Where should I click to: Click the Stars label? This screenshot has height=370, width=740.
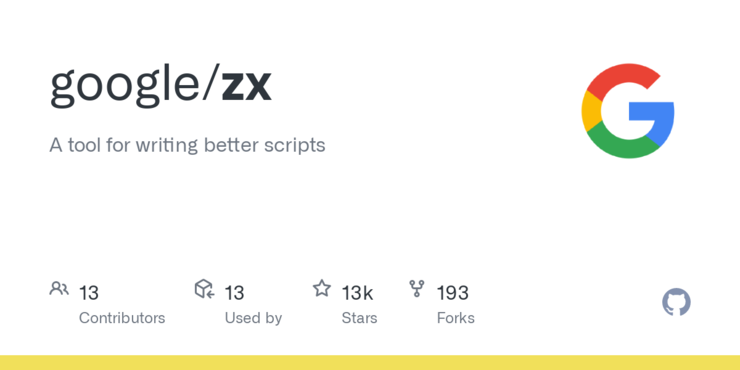[x=359, y=318]
